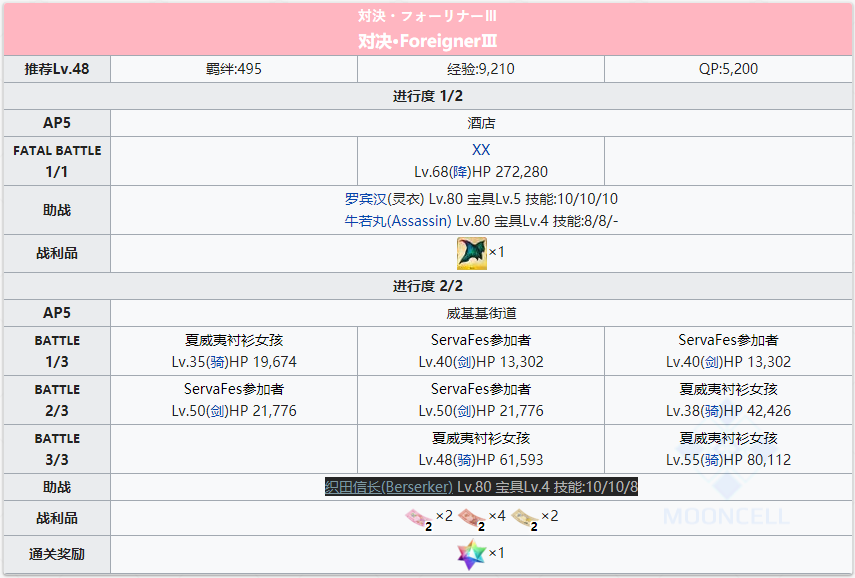Screen dimensions: 855x578
Task: Click the 通关奖励 row label
Action: pyautogui.click(x=57, y=555)
